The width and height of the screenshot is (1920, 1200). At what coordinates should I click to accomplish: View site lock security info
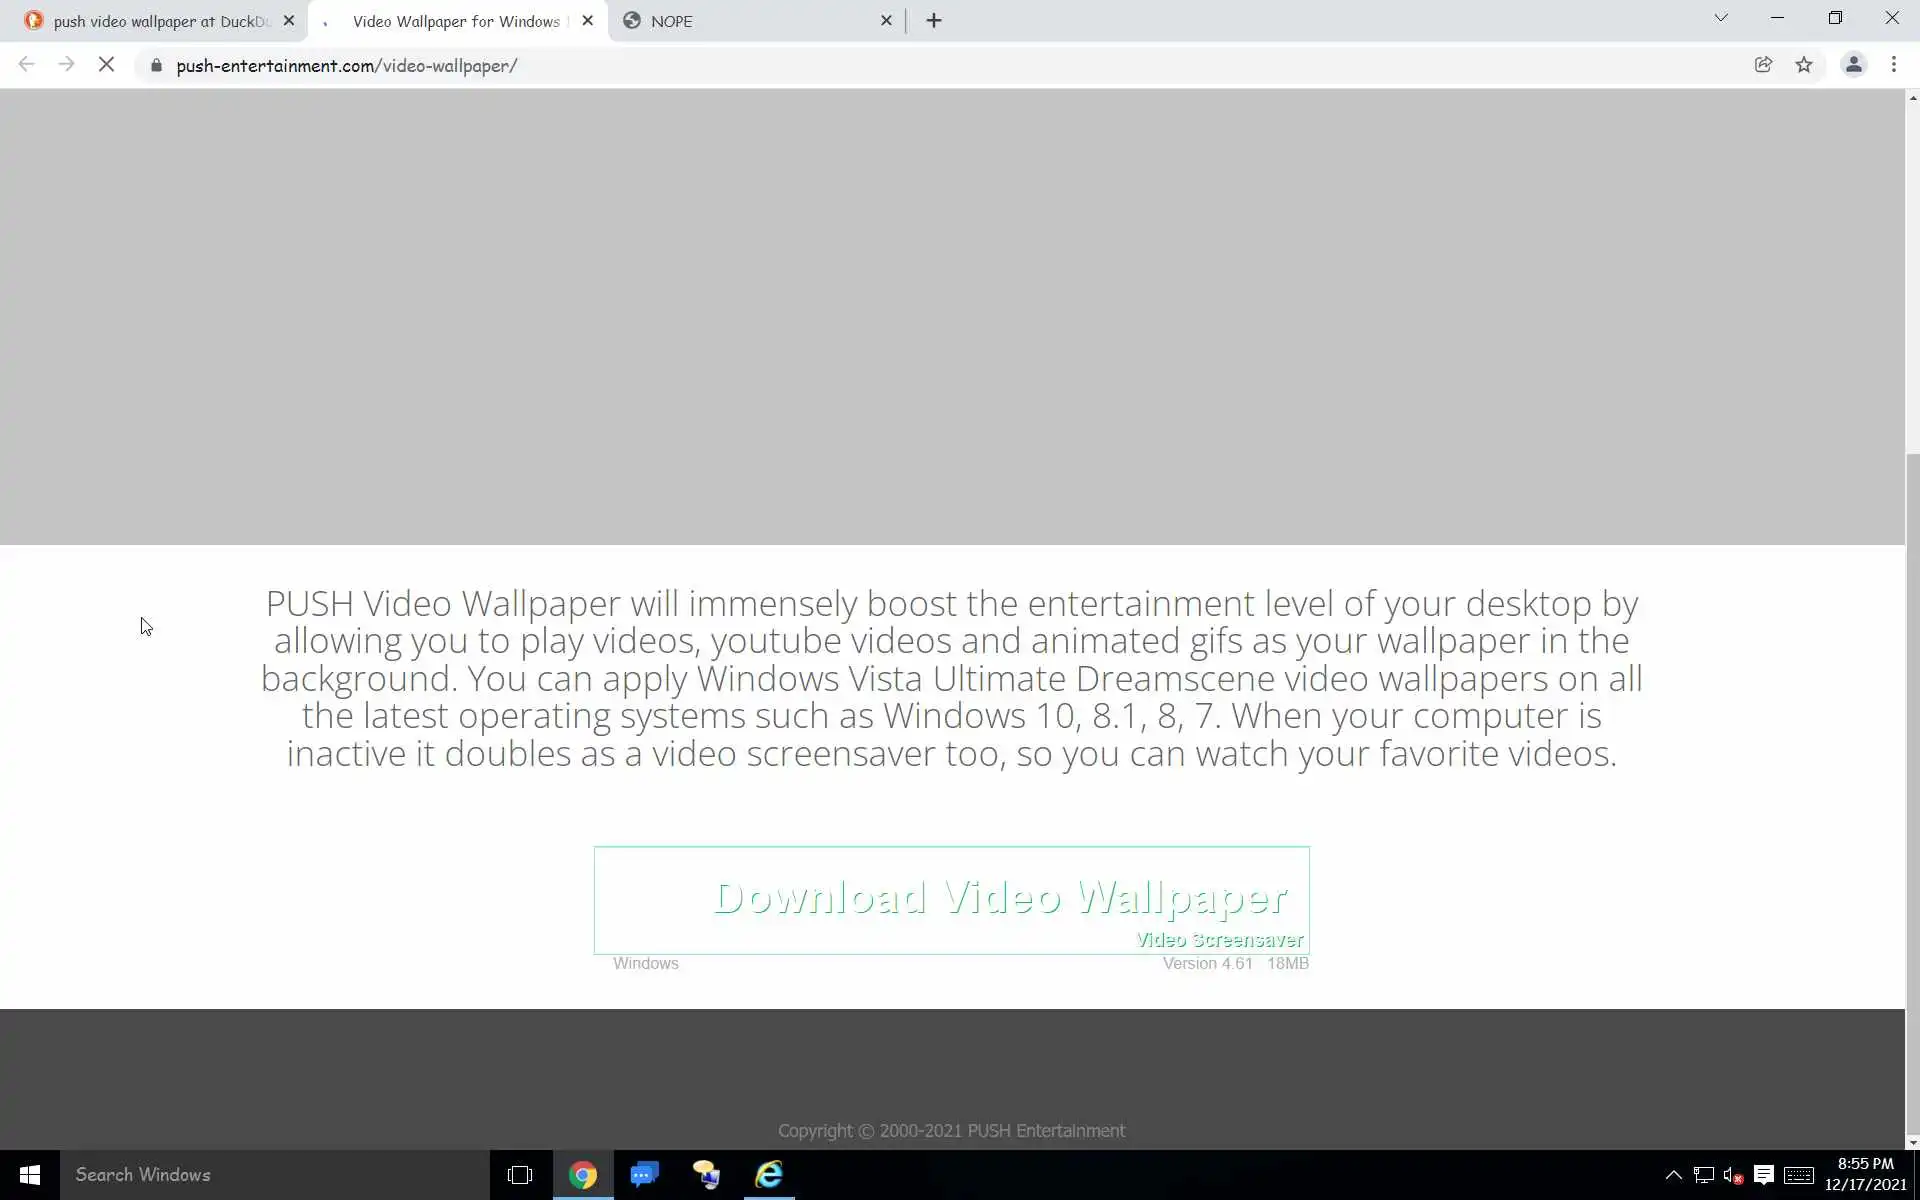click(156, 65)
